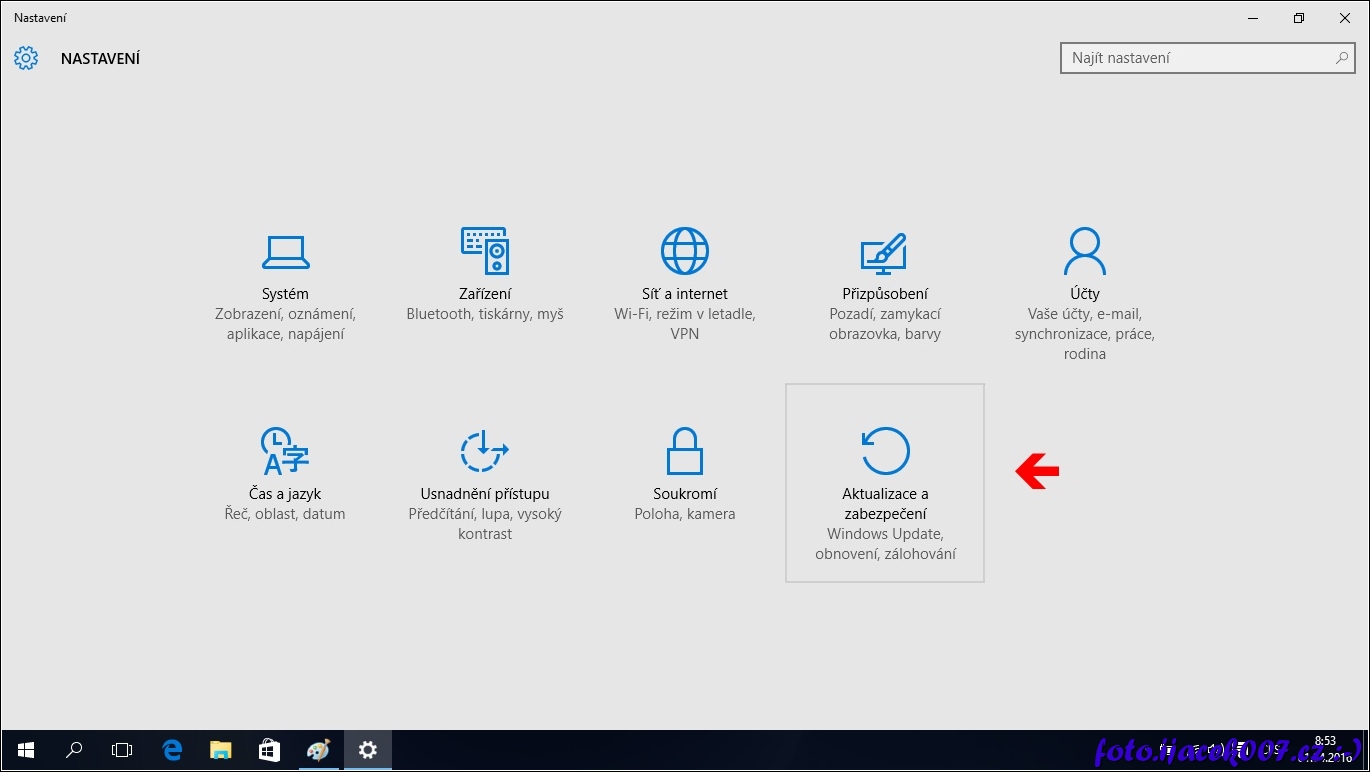Open File Explorer from the taskbar
Screen dimensions: 1370x772
point(221,750)
